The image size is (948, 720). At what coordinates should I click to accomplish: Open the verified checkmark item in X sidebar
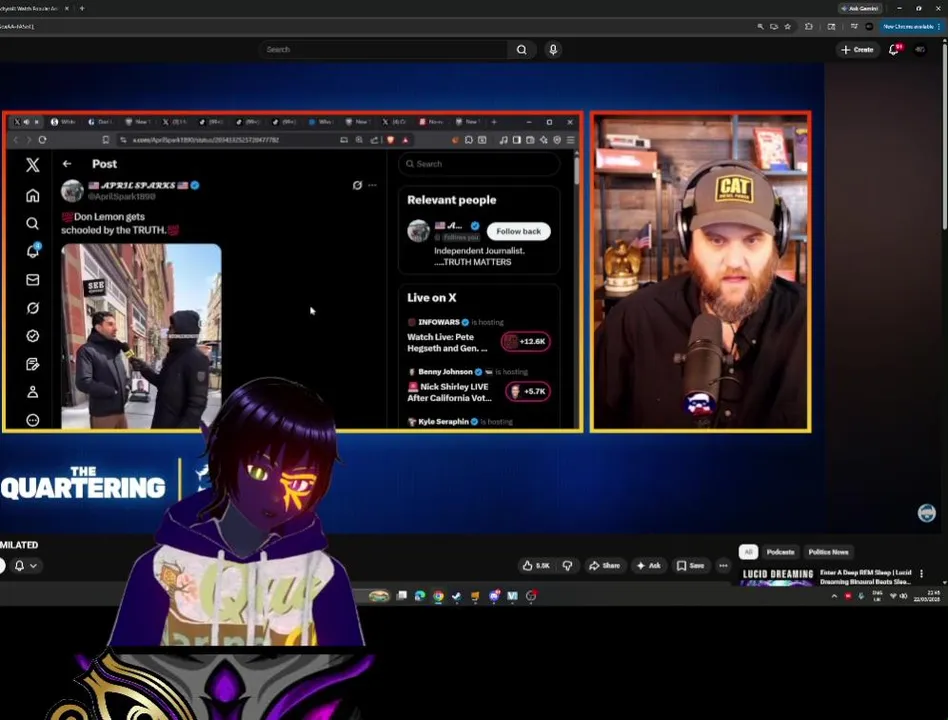click(33, 336)
